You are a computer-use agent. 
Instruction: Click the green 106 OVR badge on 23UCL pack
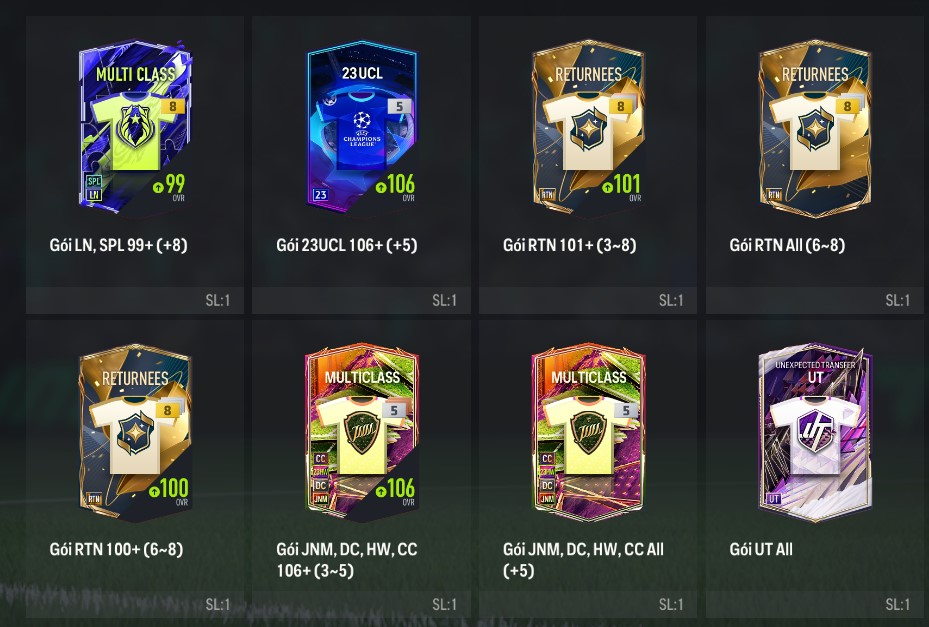point(395,186)
